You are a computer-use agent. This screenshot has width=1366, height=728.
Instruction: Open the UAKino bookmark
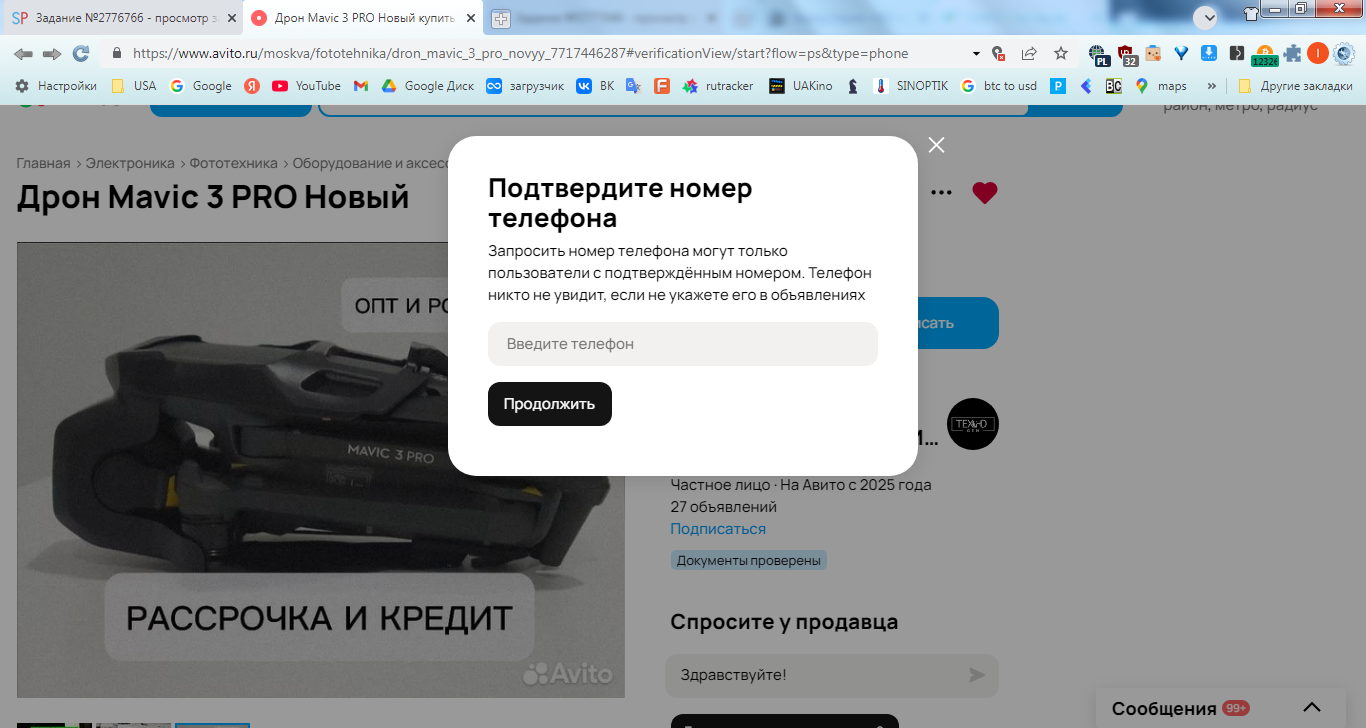click(x=801, y=86)
